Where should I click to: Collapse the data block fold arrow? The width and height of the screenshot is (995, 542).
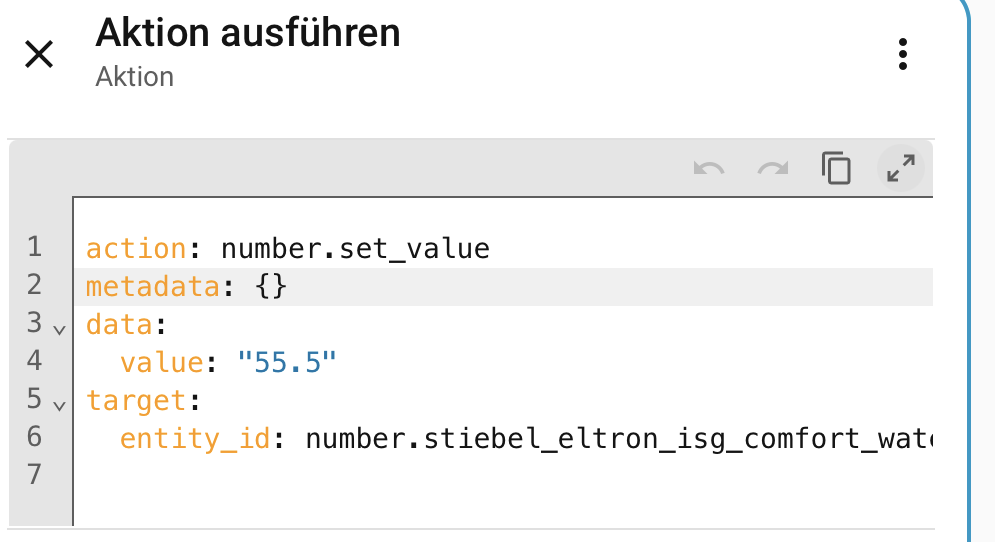point(59,328)
